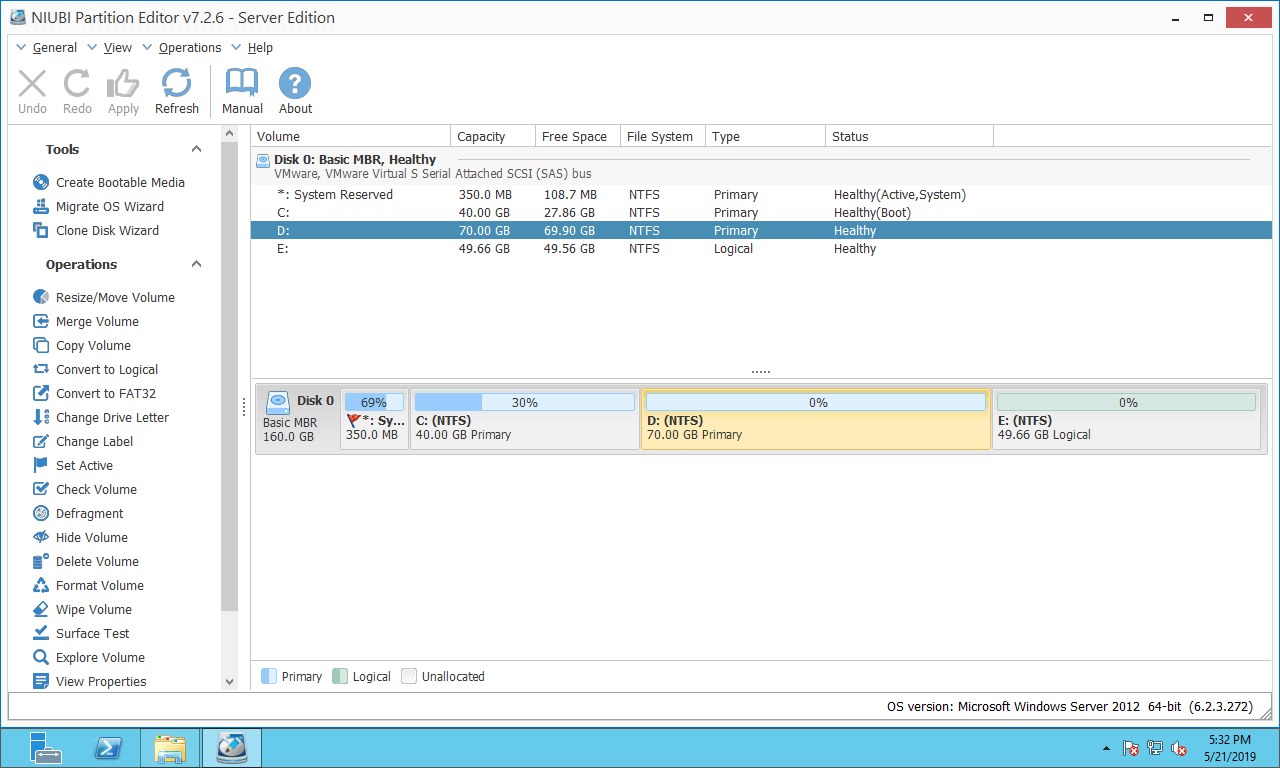
Task: Click Defragment in Operations list
Action: [x=89, y=513]
